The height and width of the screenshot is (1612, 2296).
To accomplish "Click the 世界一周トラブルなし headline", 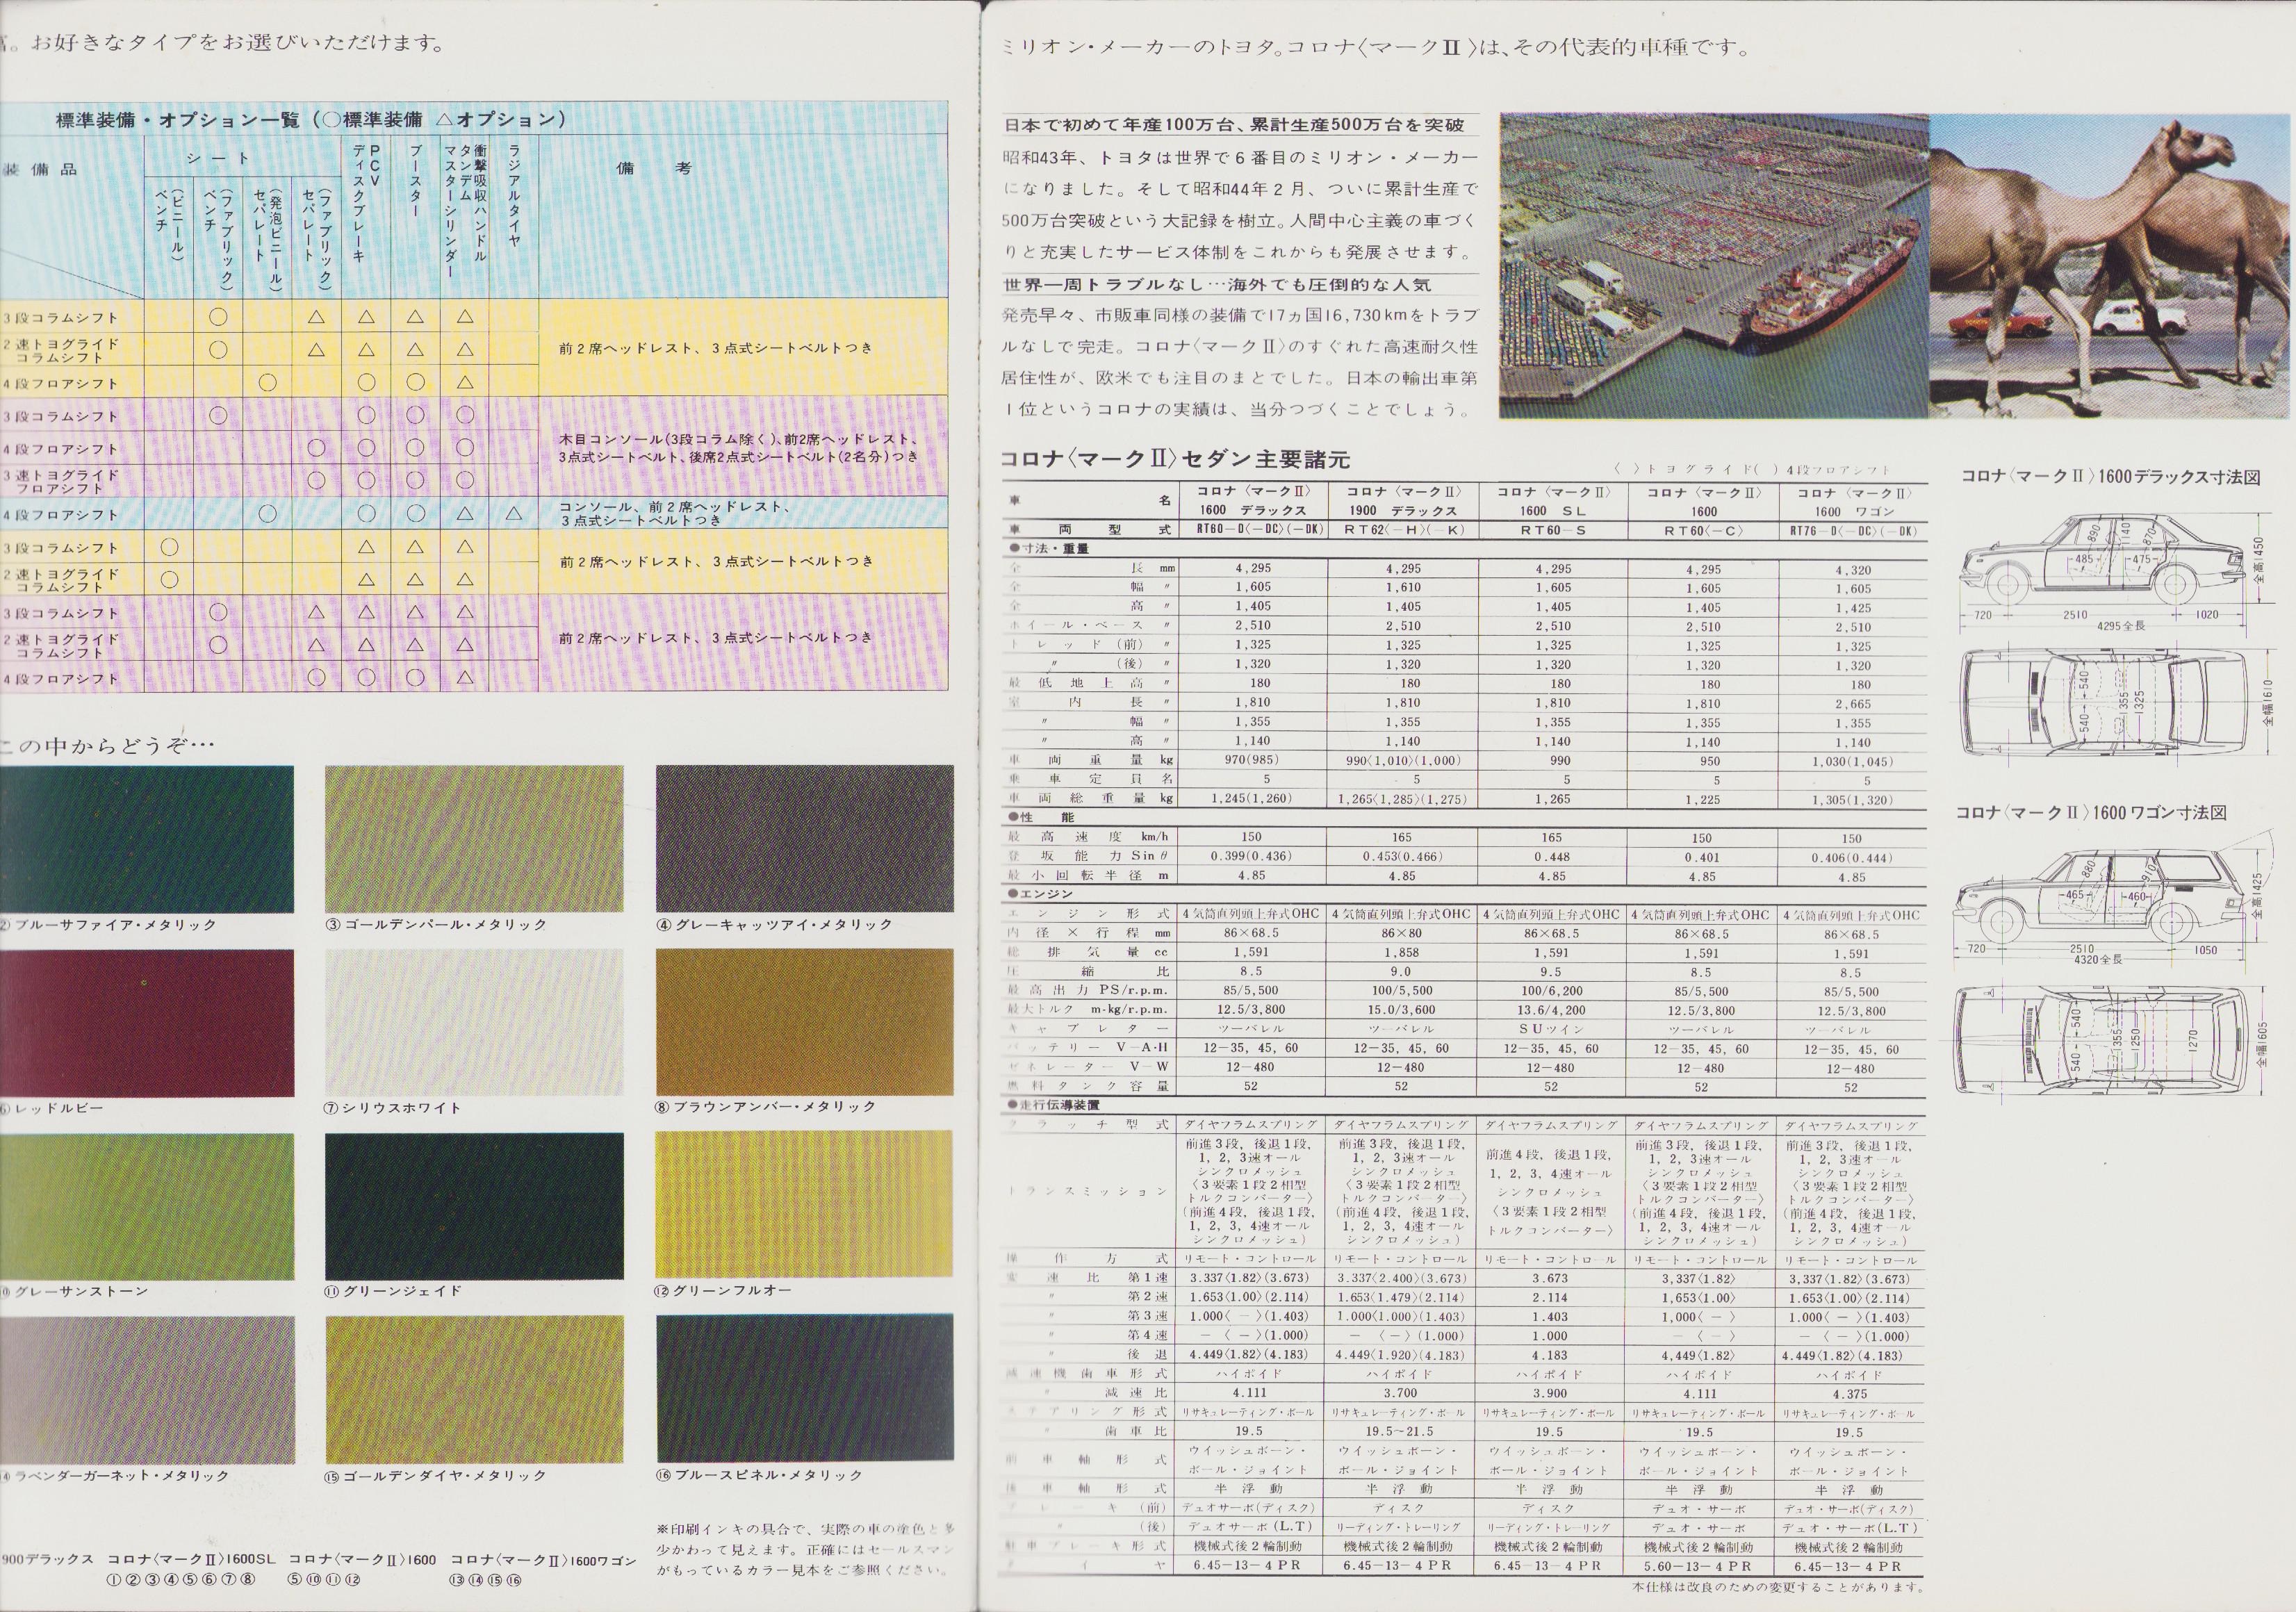I will click(x=1217, y=285).
